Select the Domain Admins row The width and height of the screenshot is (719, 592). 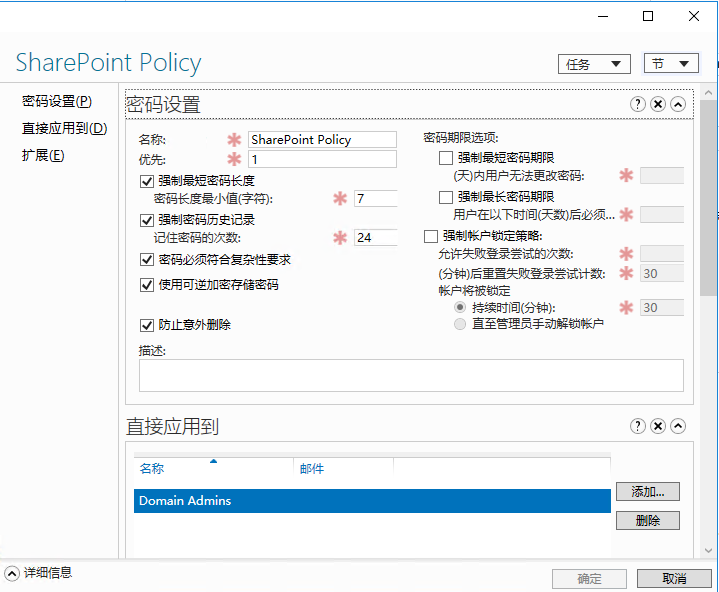pyautogui.click(x=372, y=501)
